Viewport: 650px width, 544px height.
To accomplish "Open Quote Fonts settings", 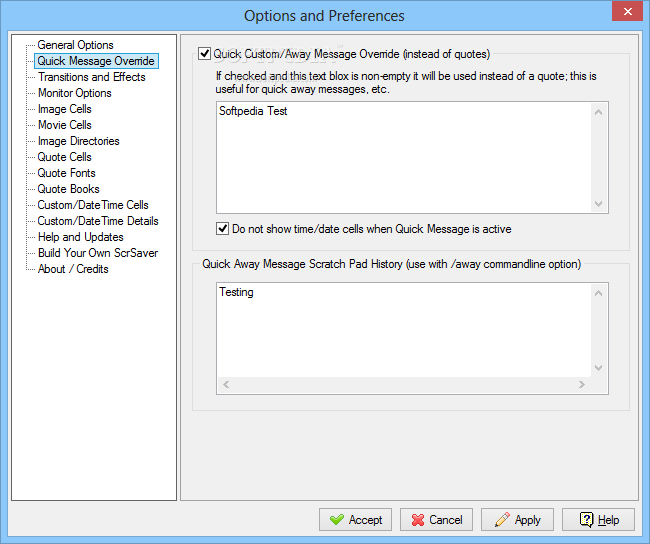I will [x=66, y=173].
